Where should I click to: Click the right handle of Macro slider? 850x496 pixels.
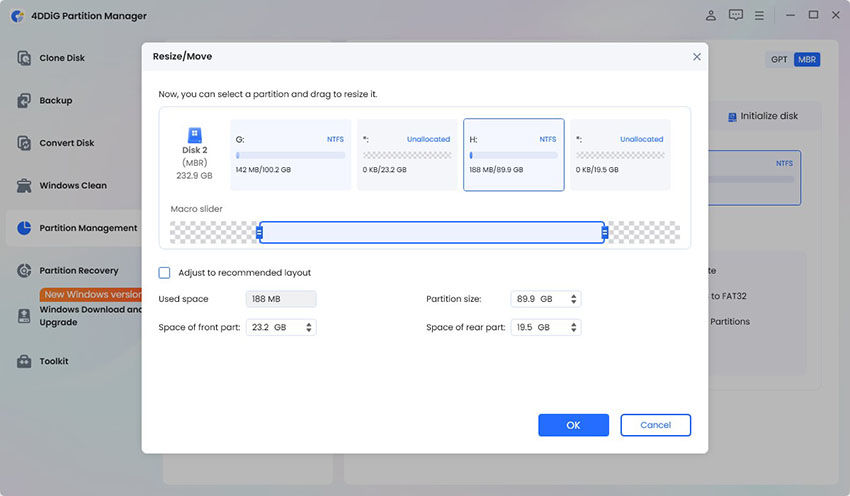click(x=604, y=233)
